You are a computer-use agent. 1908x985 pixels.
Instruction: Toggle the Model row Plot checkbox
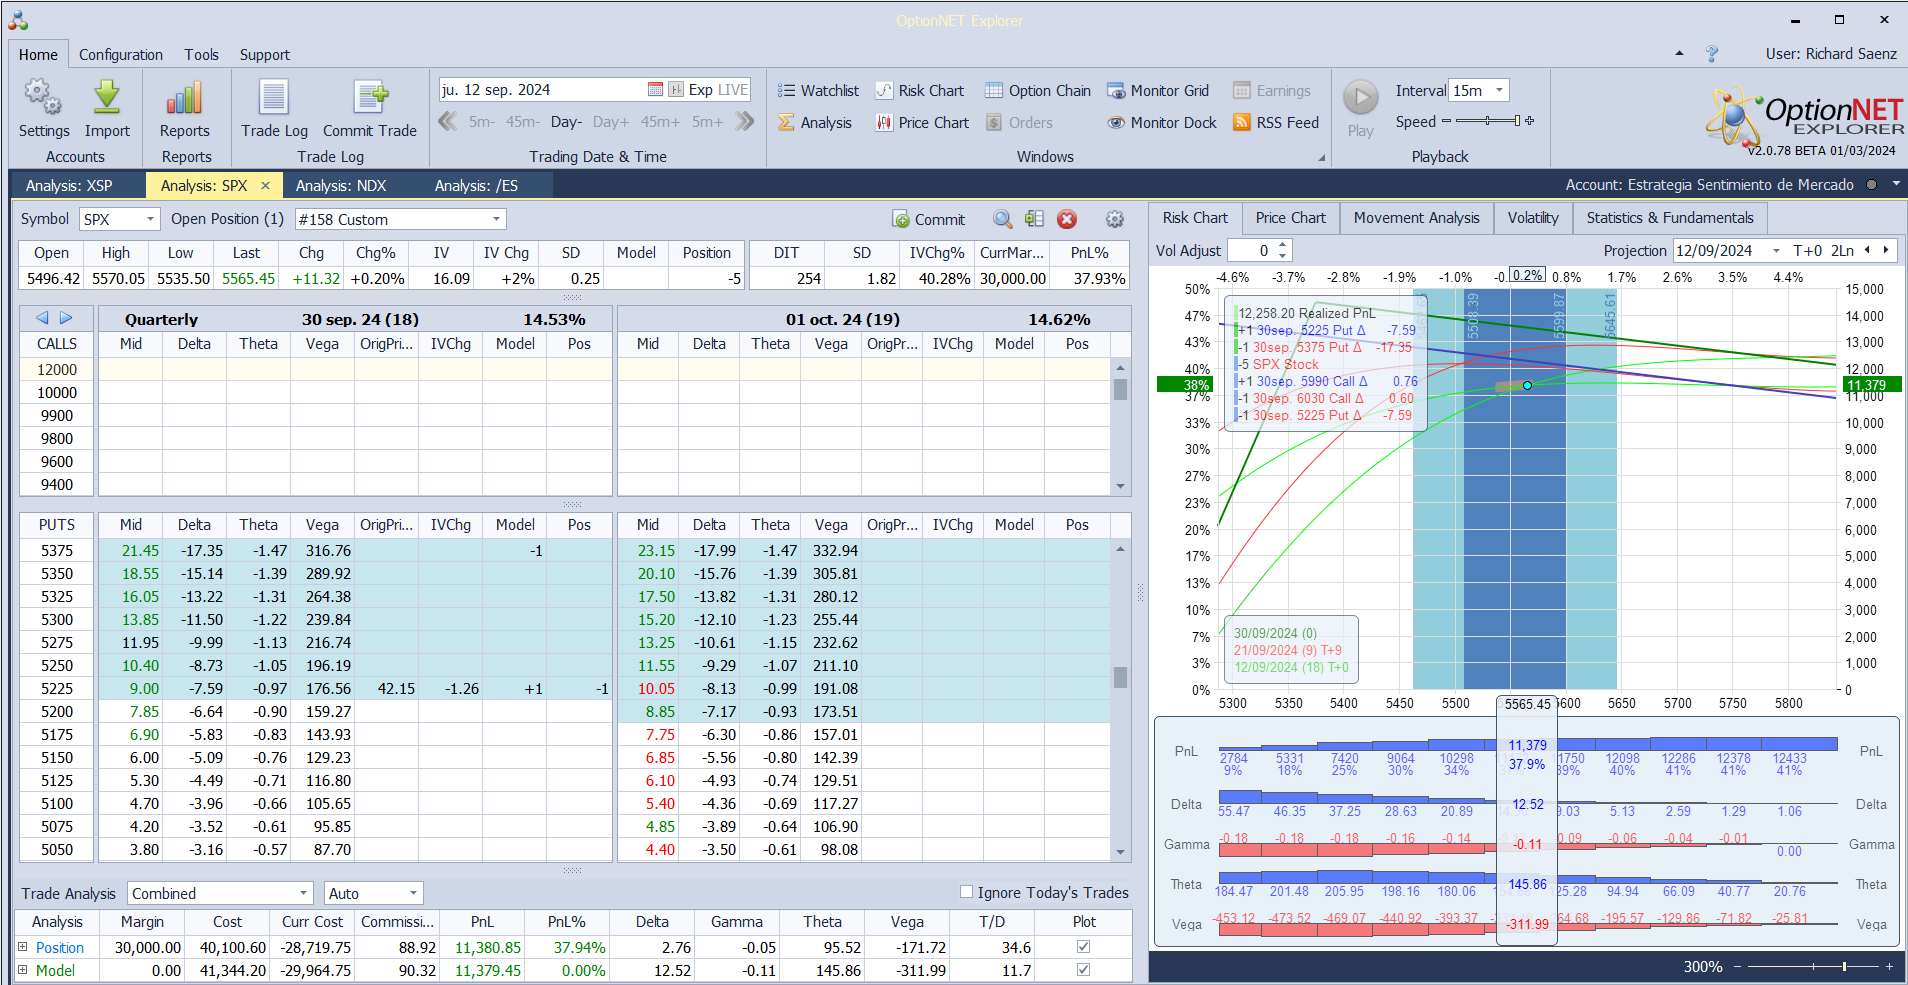click(1083, 970)
